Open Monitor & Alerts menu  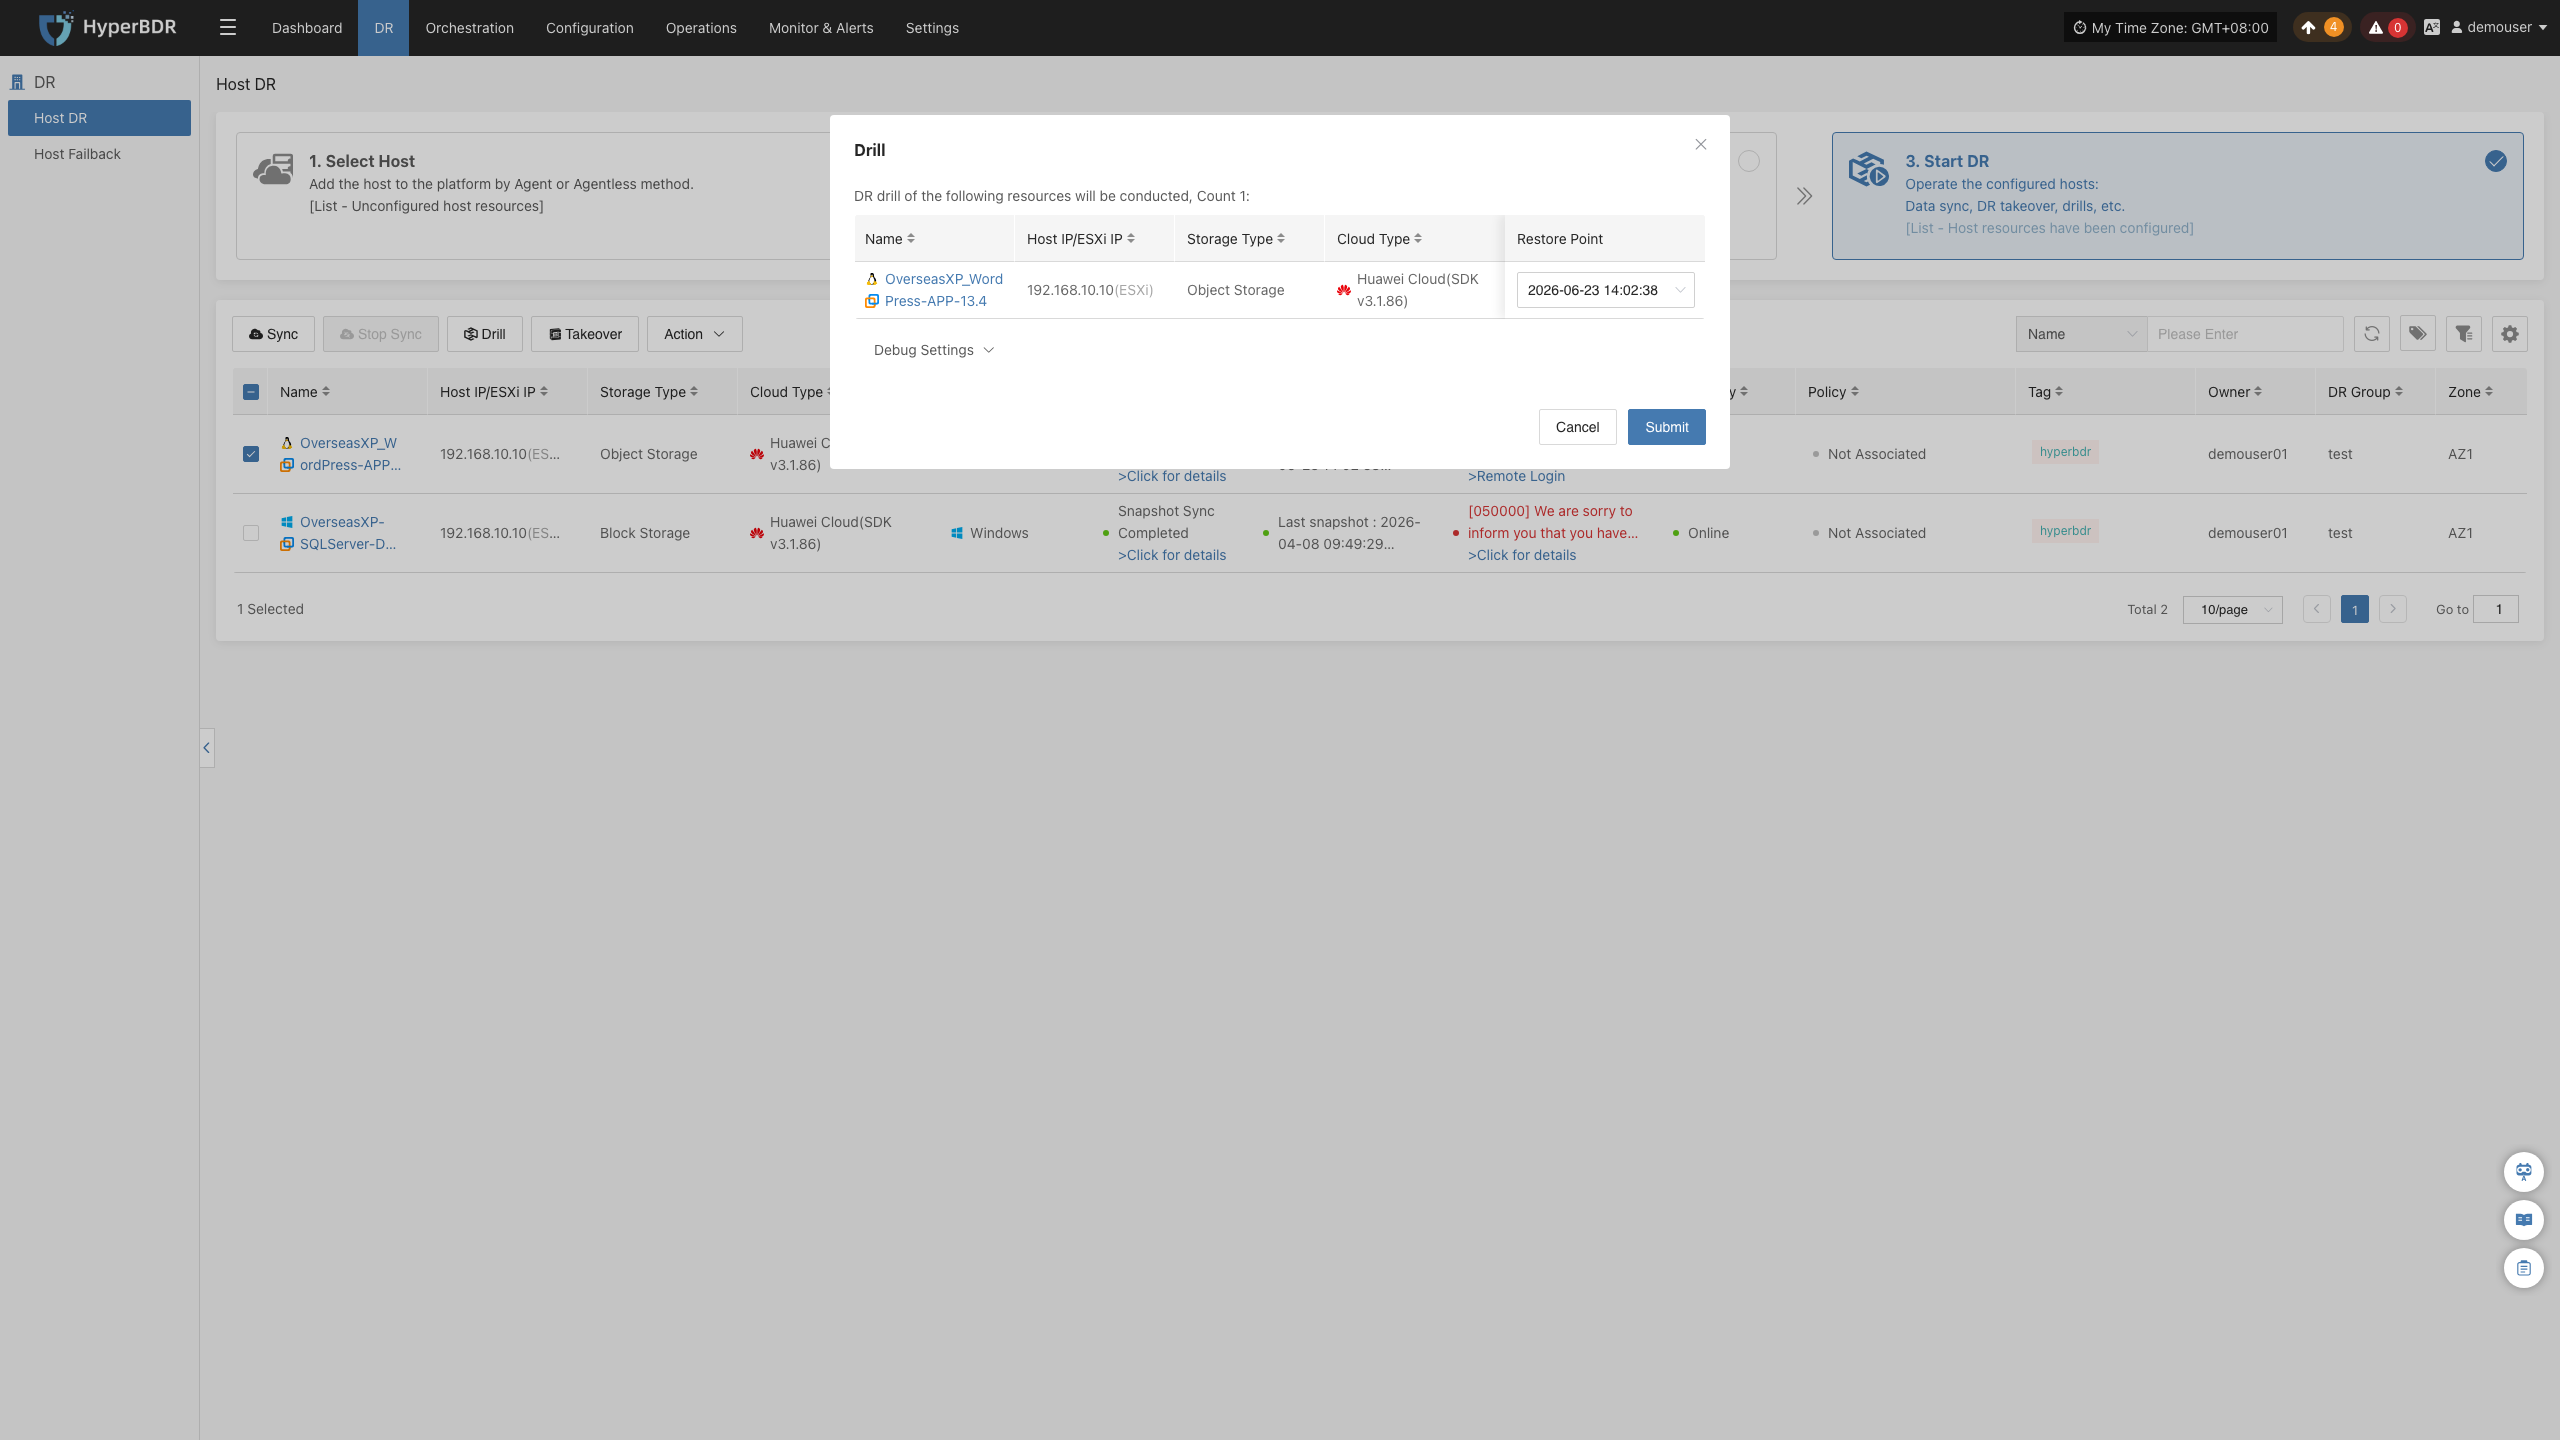(821, 28)
